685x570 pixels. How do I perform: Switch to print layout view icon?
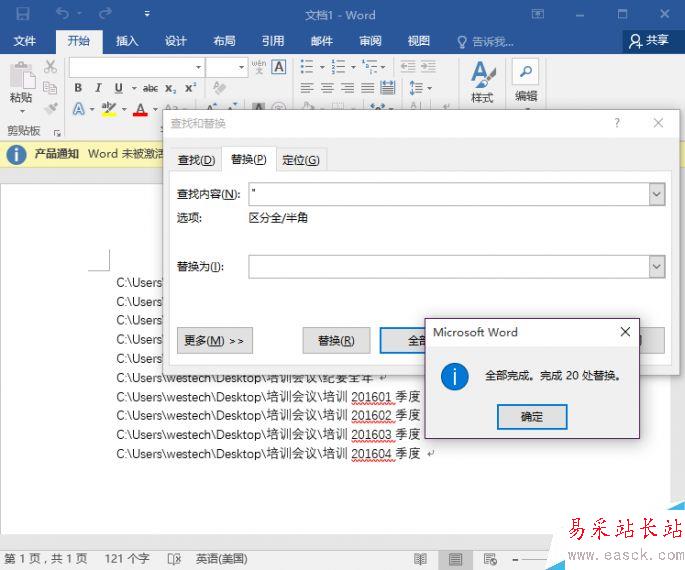[x=455, y=559]
